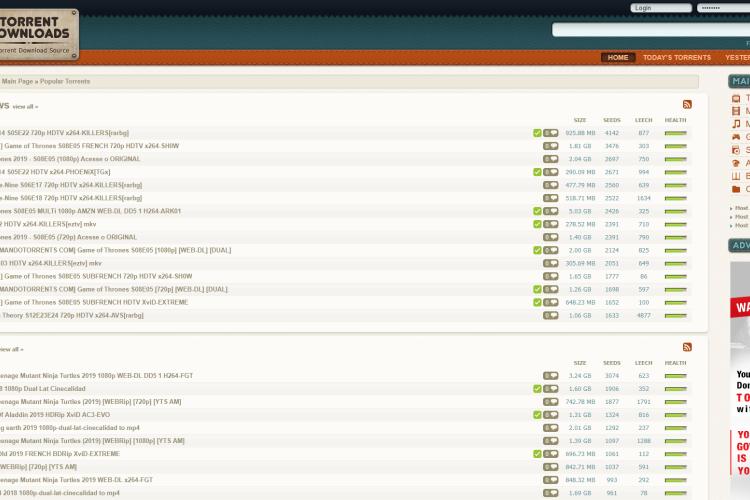This screenshot has height=500, width=750.
Task: Open the television icon category in sidebar
Action: (x=736, y=99)
